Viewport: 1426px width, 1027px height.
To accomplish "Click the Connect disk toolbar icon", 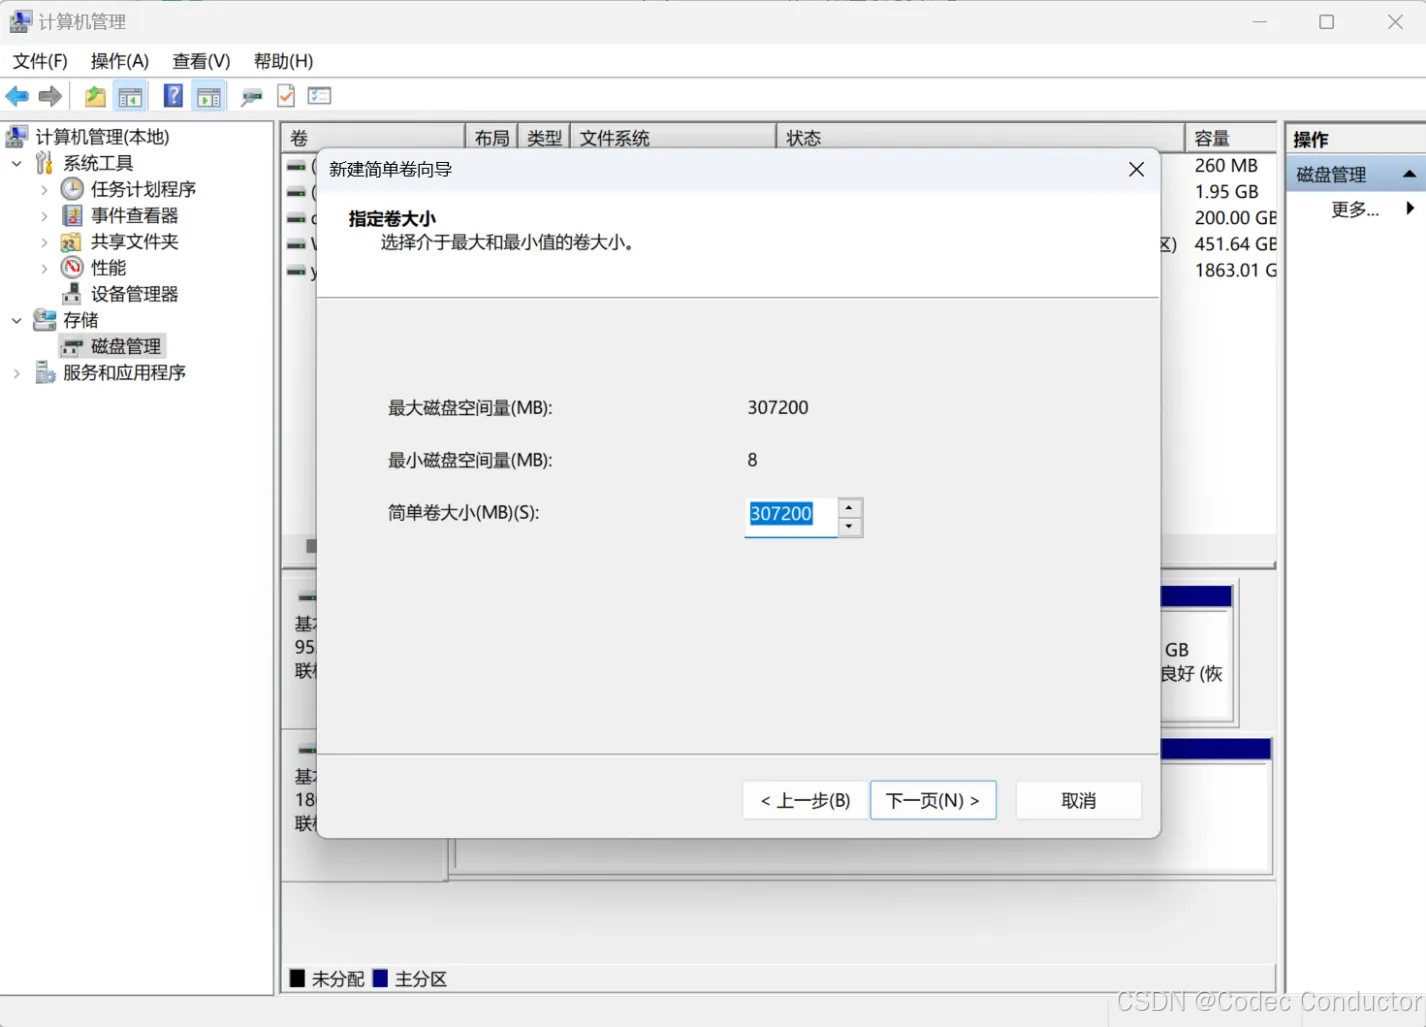I will [252, 96].
